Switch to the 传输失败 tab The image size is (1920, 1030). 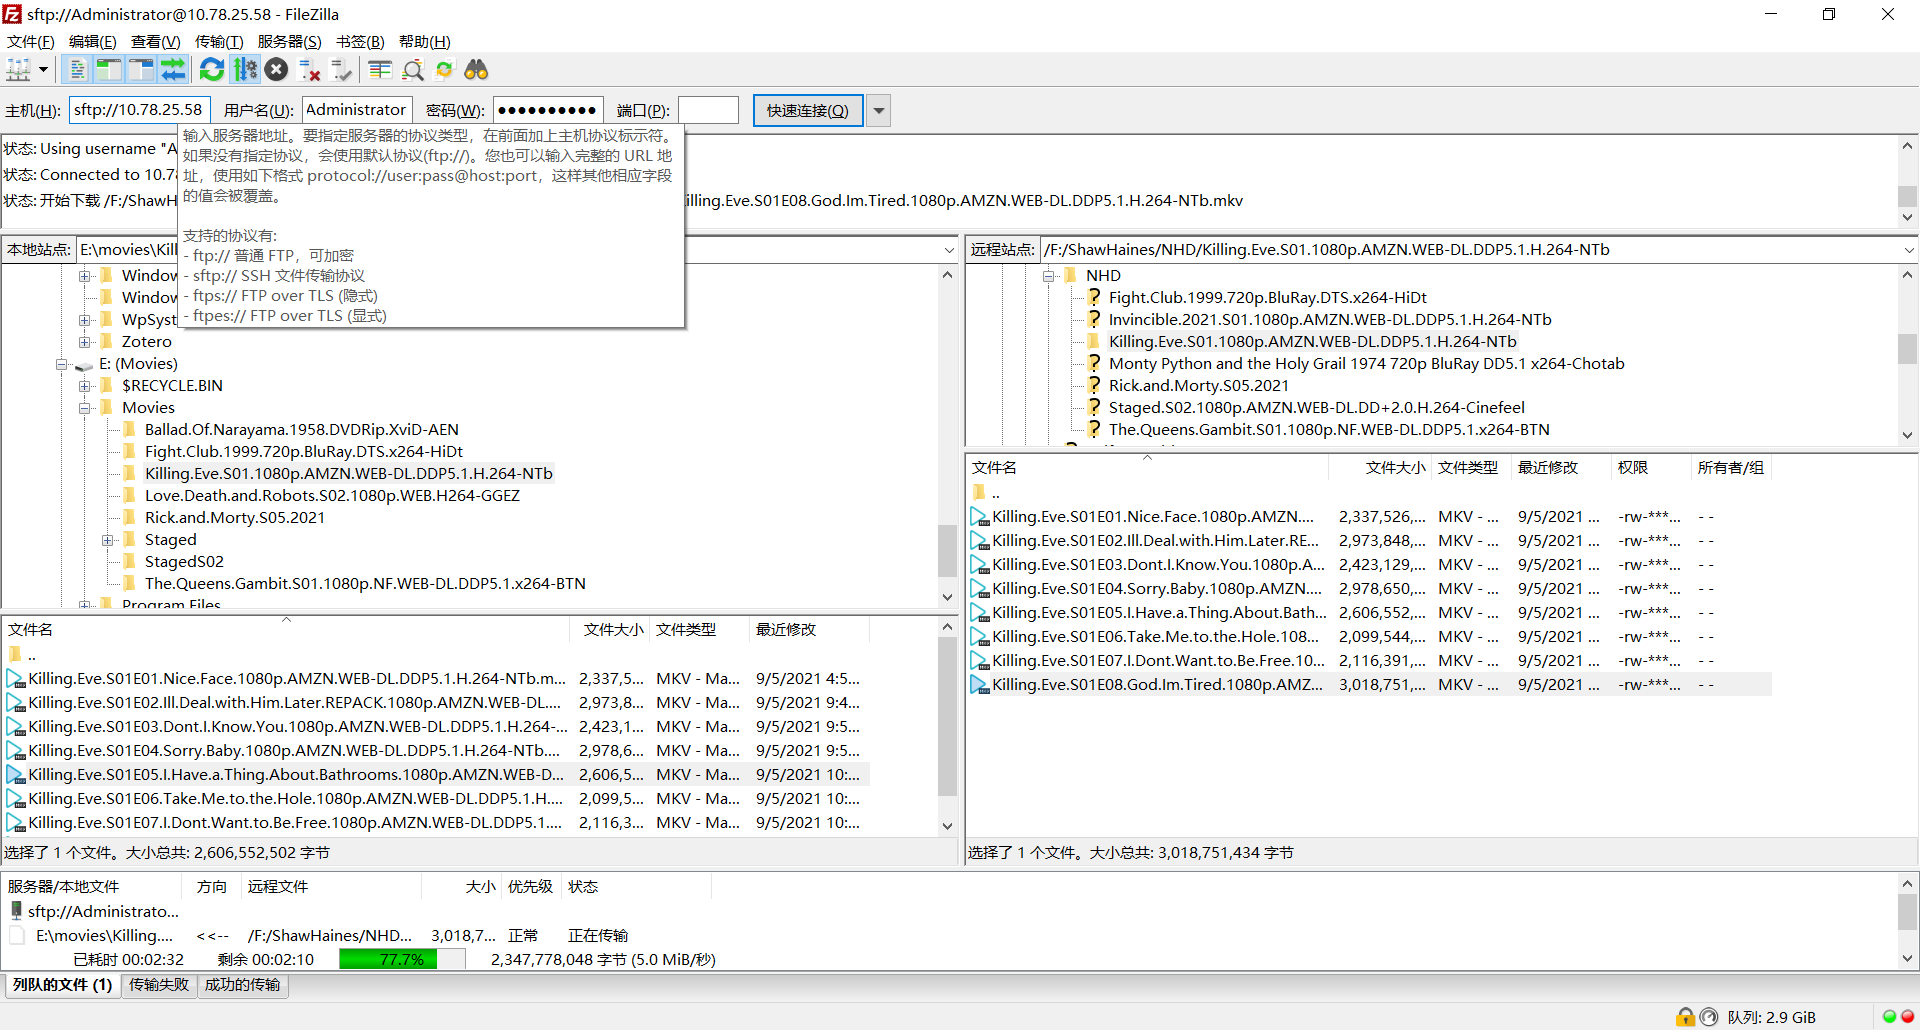159,985
